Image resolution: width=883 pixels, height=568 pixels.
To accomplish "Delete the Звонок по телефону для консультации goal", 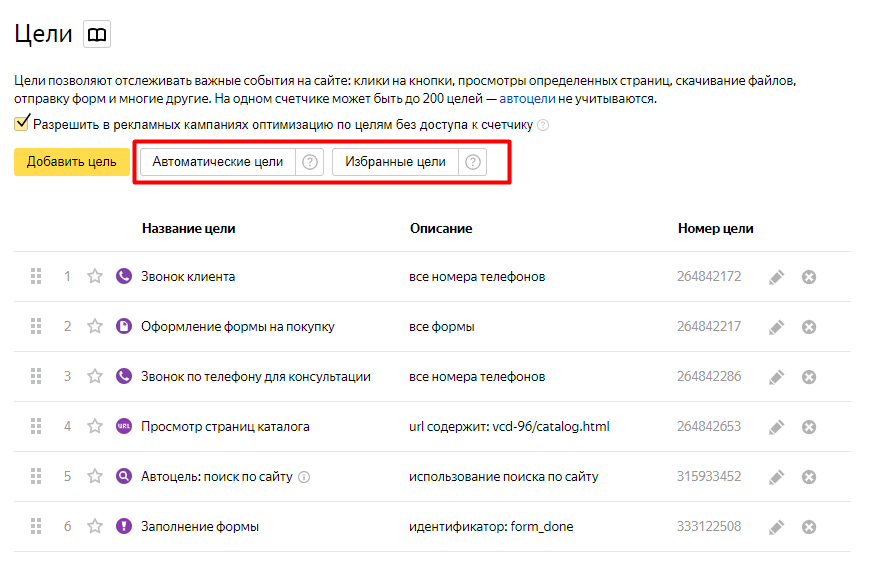I will tap(809, 377).
